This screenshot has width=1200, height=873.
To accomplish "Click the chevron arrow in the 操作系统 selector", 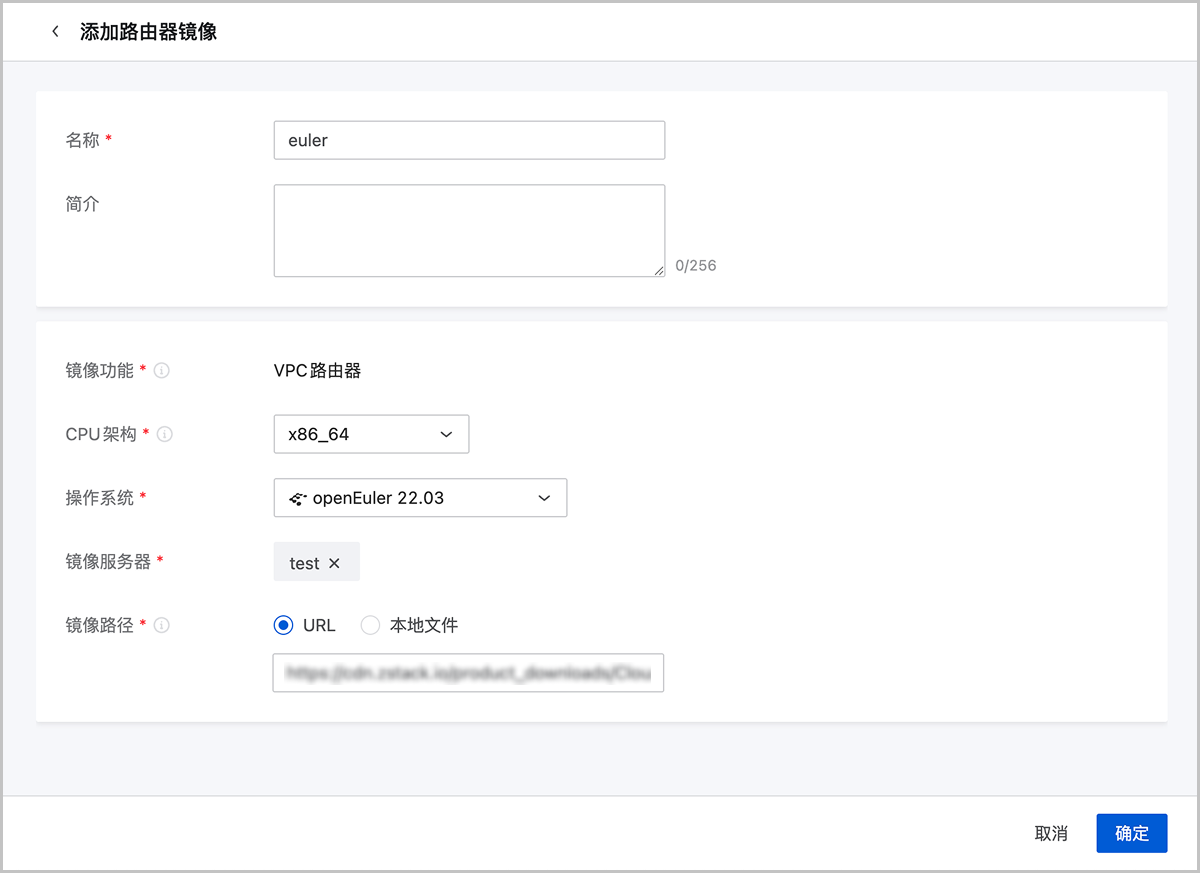I will tap(544, 498).
